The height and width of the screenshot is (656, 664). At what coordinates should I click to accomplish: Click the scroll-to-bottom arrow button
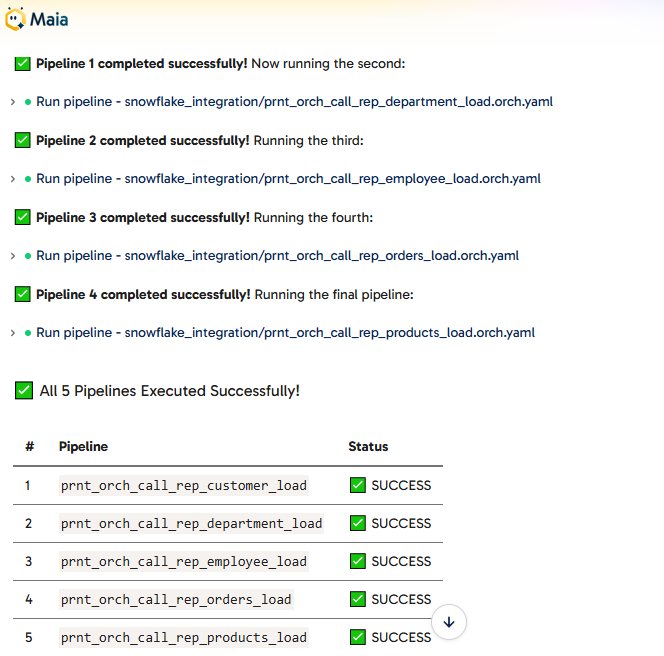449,622
